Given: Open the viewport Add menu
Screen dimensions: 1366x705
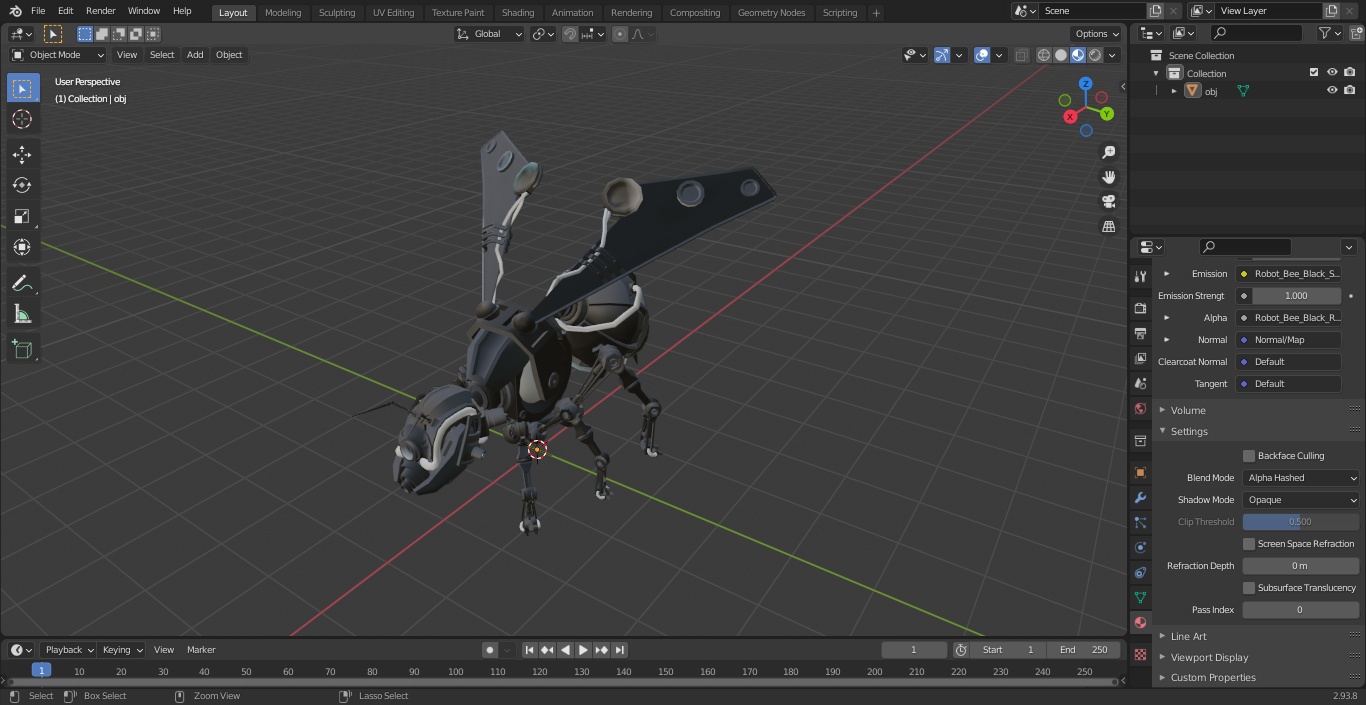Looking at the screenshot, I should point(195,55).
